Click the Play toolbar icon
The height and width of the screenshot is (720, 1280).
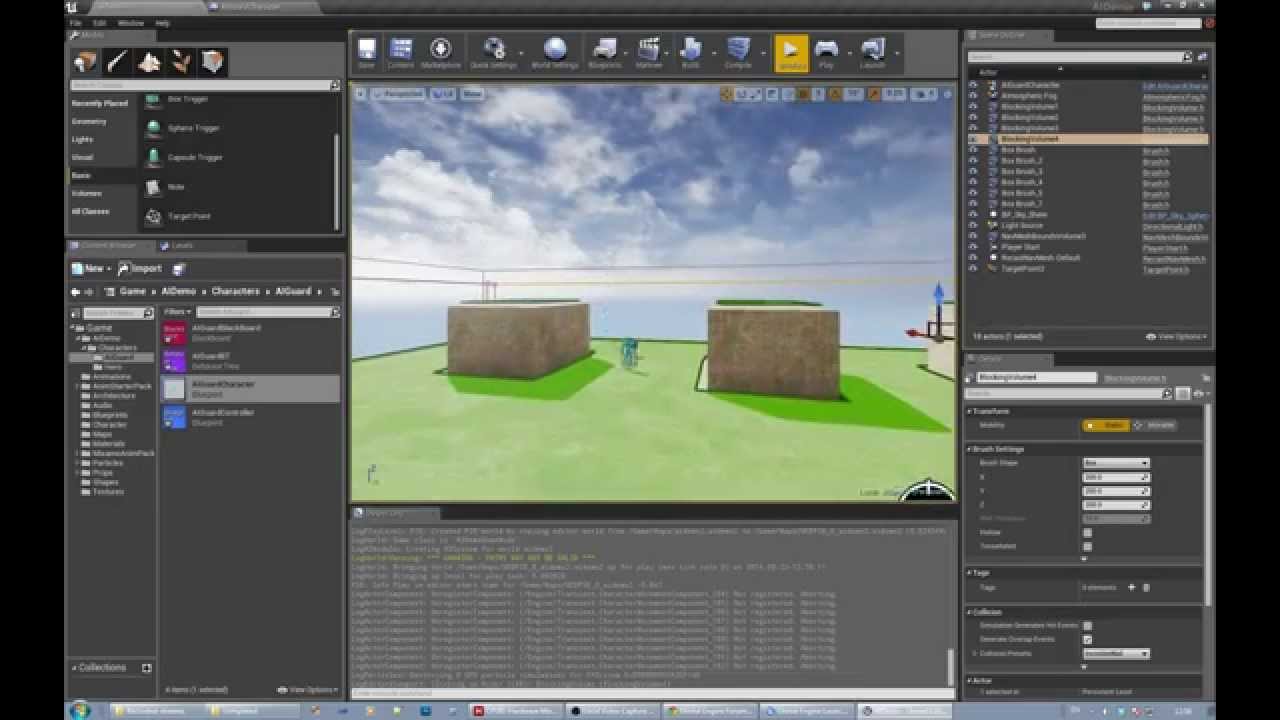[826, 53]
